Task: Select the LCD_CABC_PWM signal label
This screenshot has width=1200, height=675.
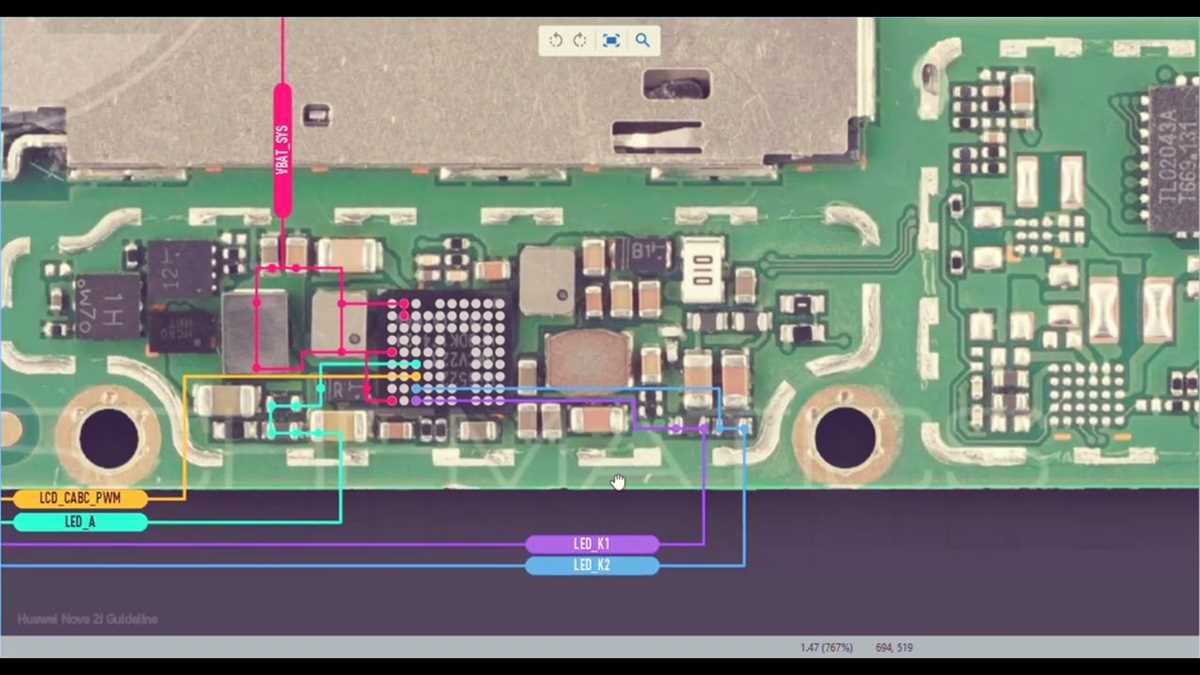Action: click(x=79, y=498)
